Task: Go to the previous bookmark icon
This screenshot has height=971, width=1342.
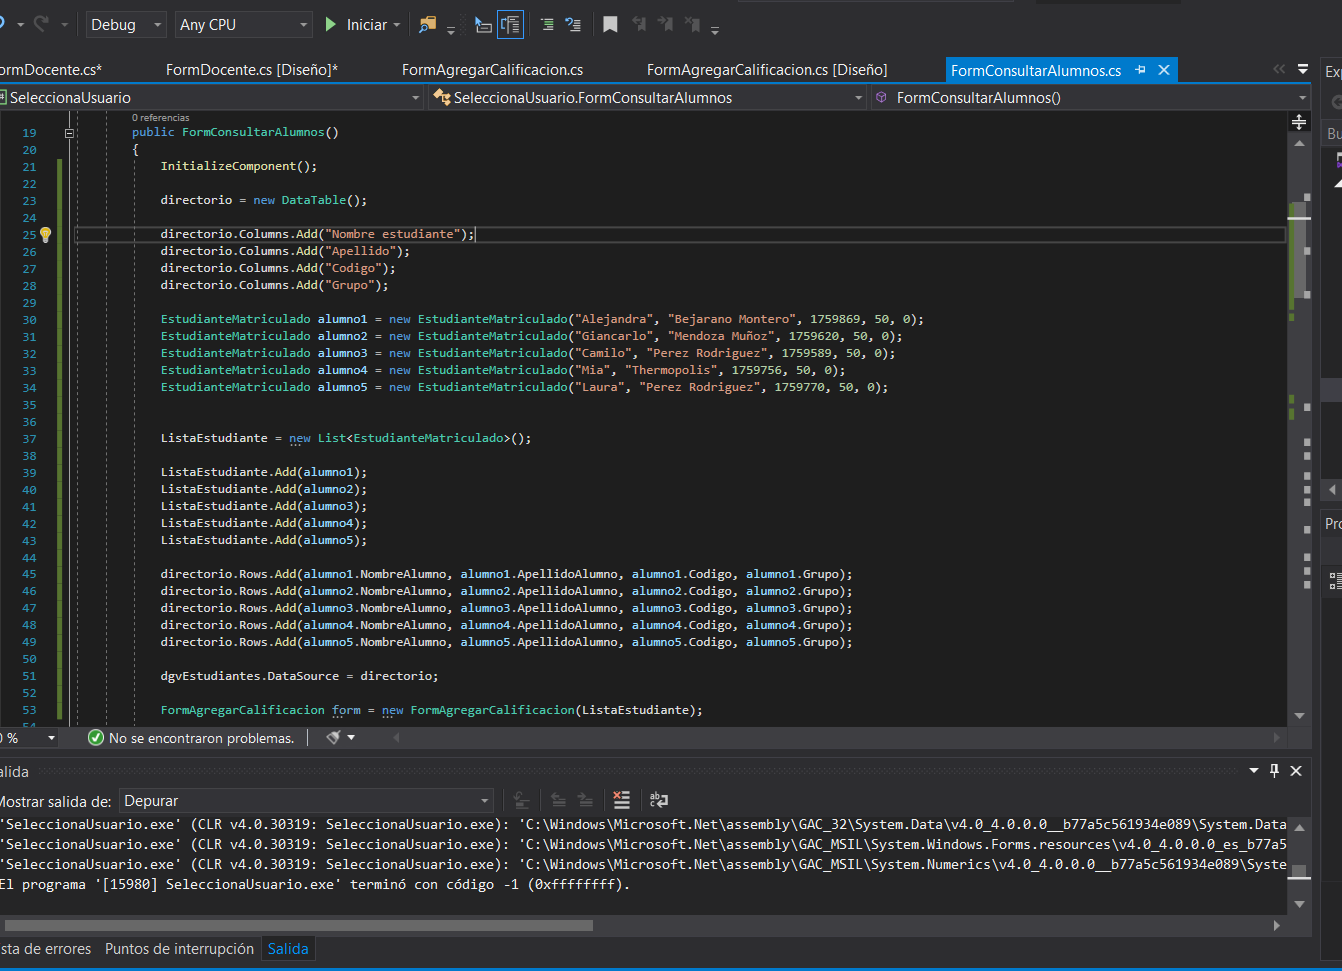Action: pyautogui.click(x=639, y=24)
